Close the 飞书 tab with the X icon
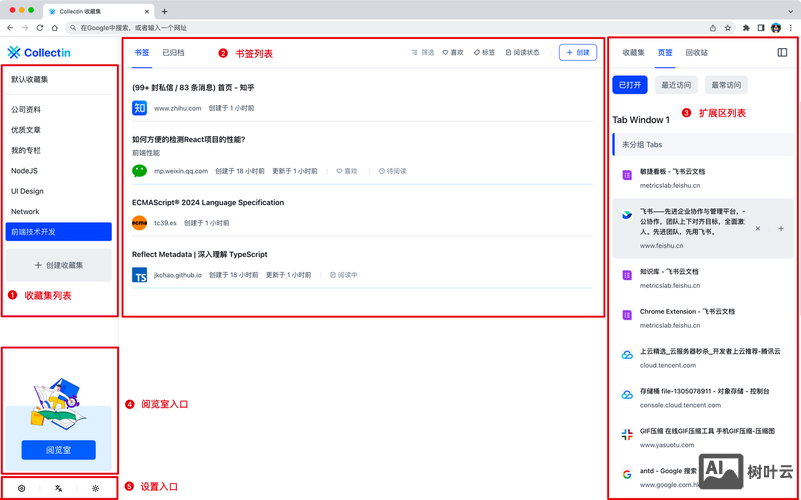 [758, 229]
